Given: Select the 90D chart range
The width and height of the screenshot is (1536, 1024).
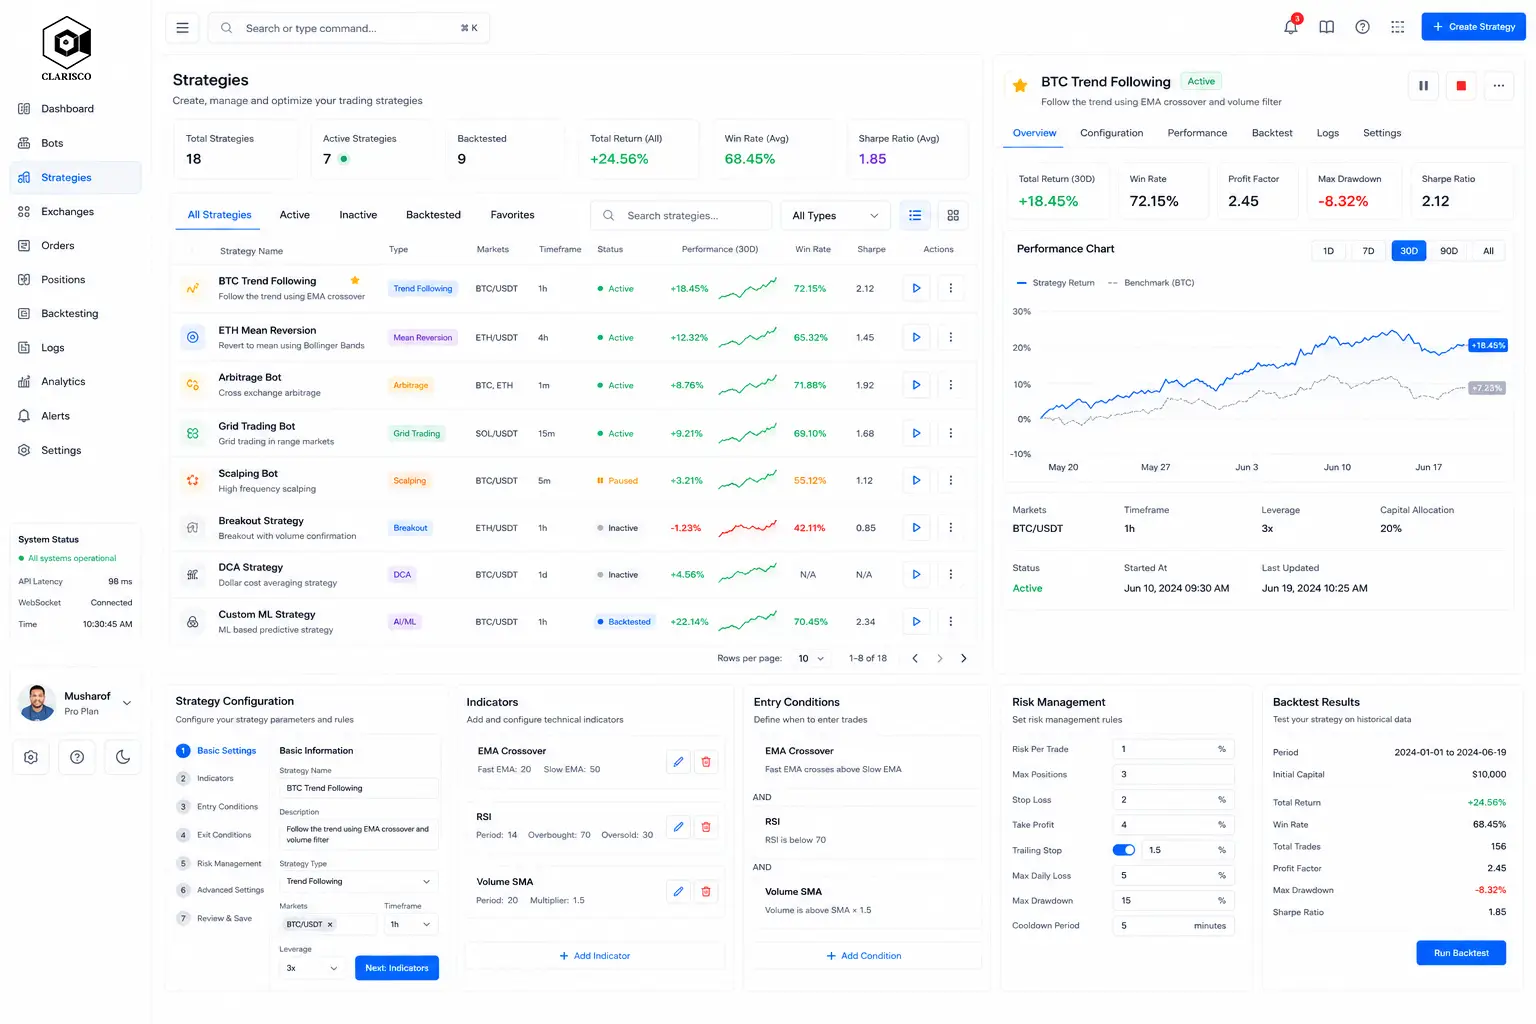Looking at the screenshot, I should (x=1449, y=251).
